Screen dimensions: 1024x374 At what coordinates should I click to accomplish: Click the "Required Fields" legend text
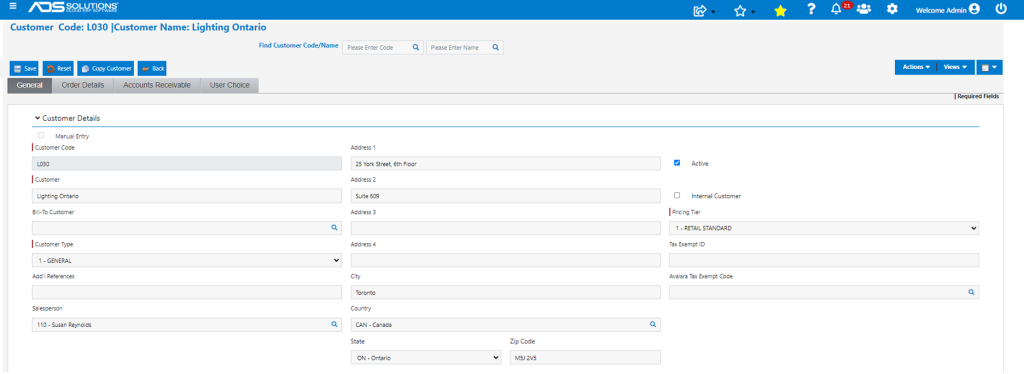pos(978,97)
